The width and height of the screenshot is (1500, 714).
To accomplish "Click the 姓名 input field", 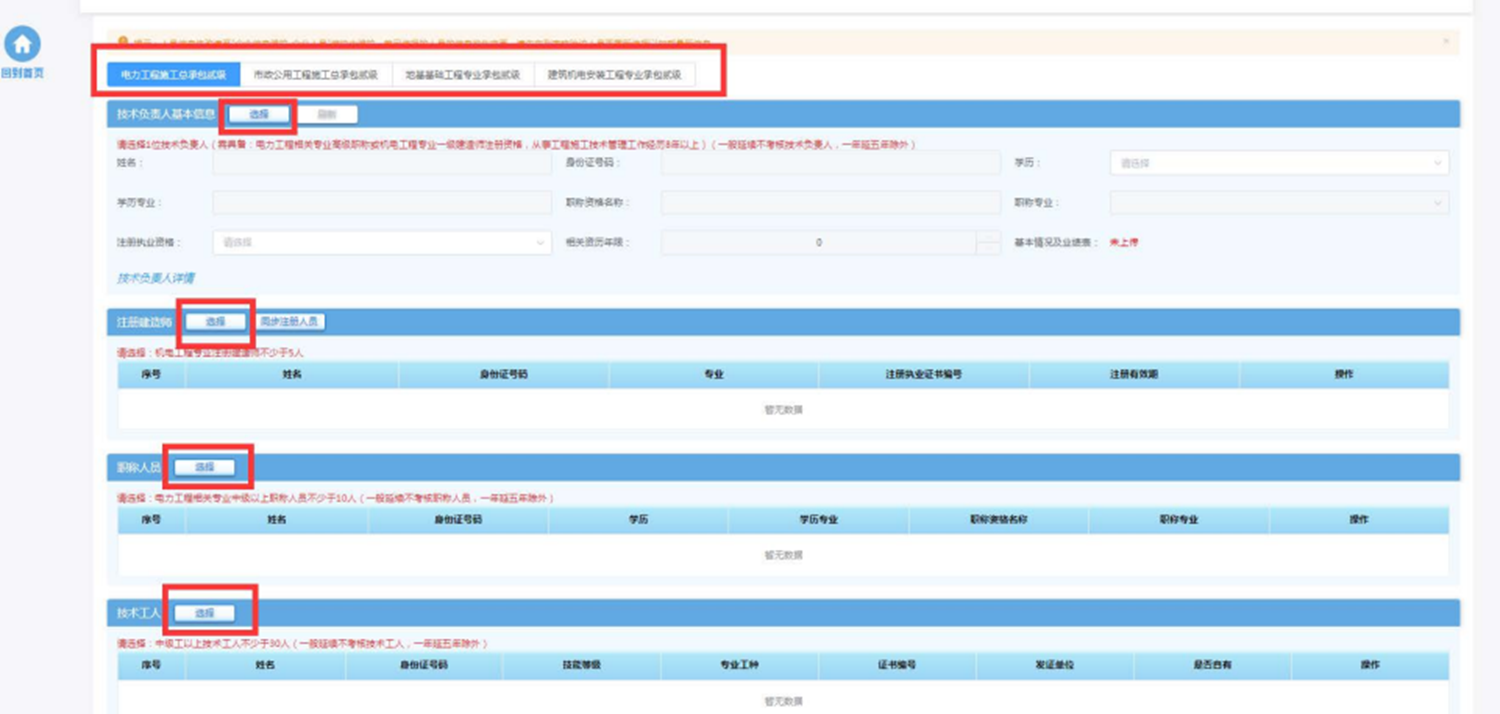I will coord(381,163).
